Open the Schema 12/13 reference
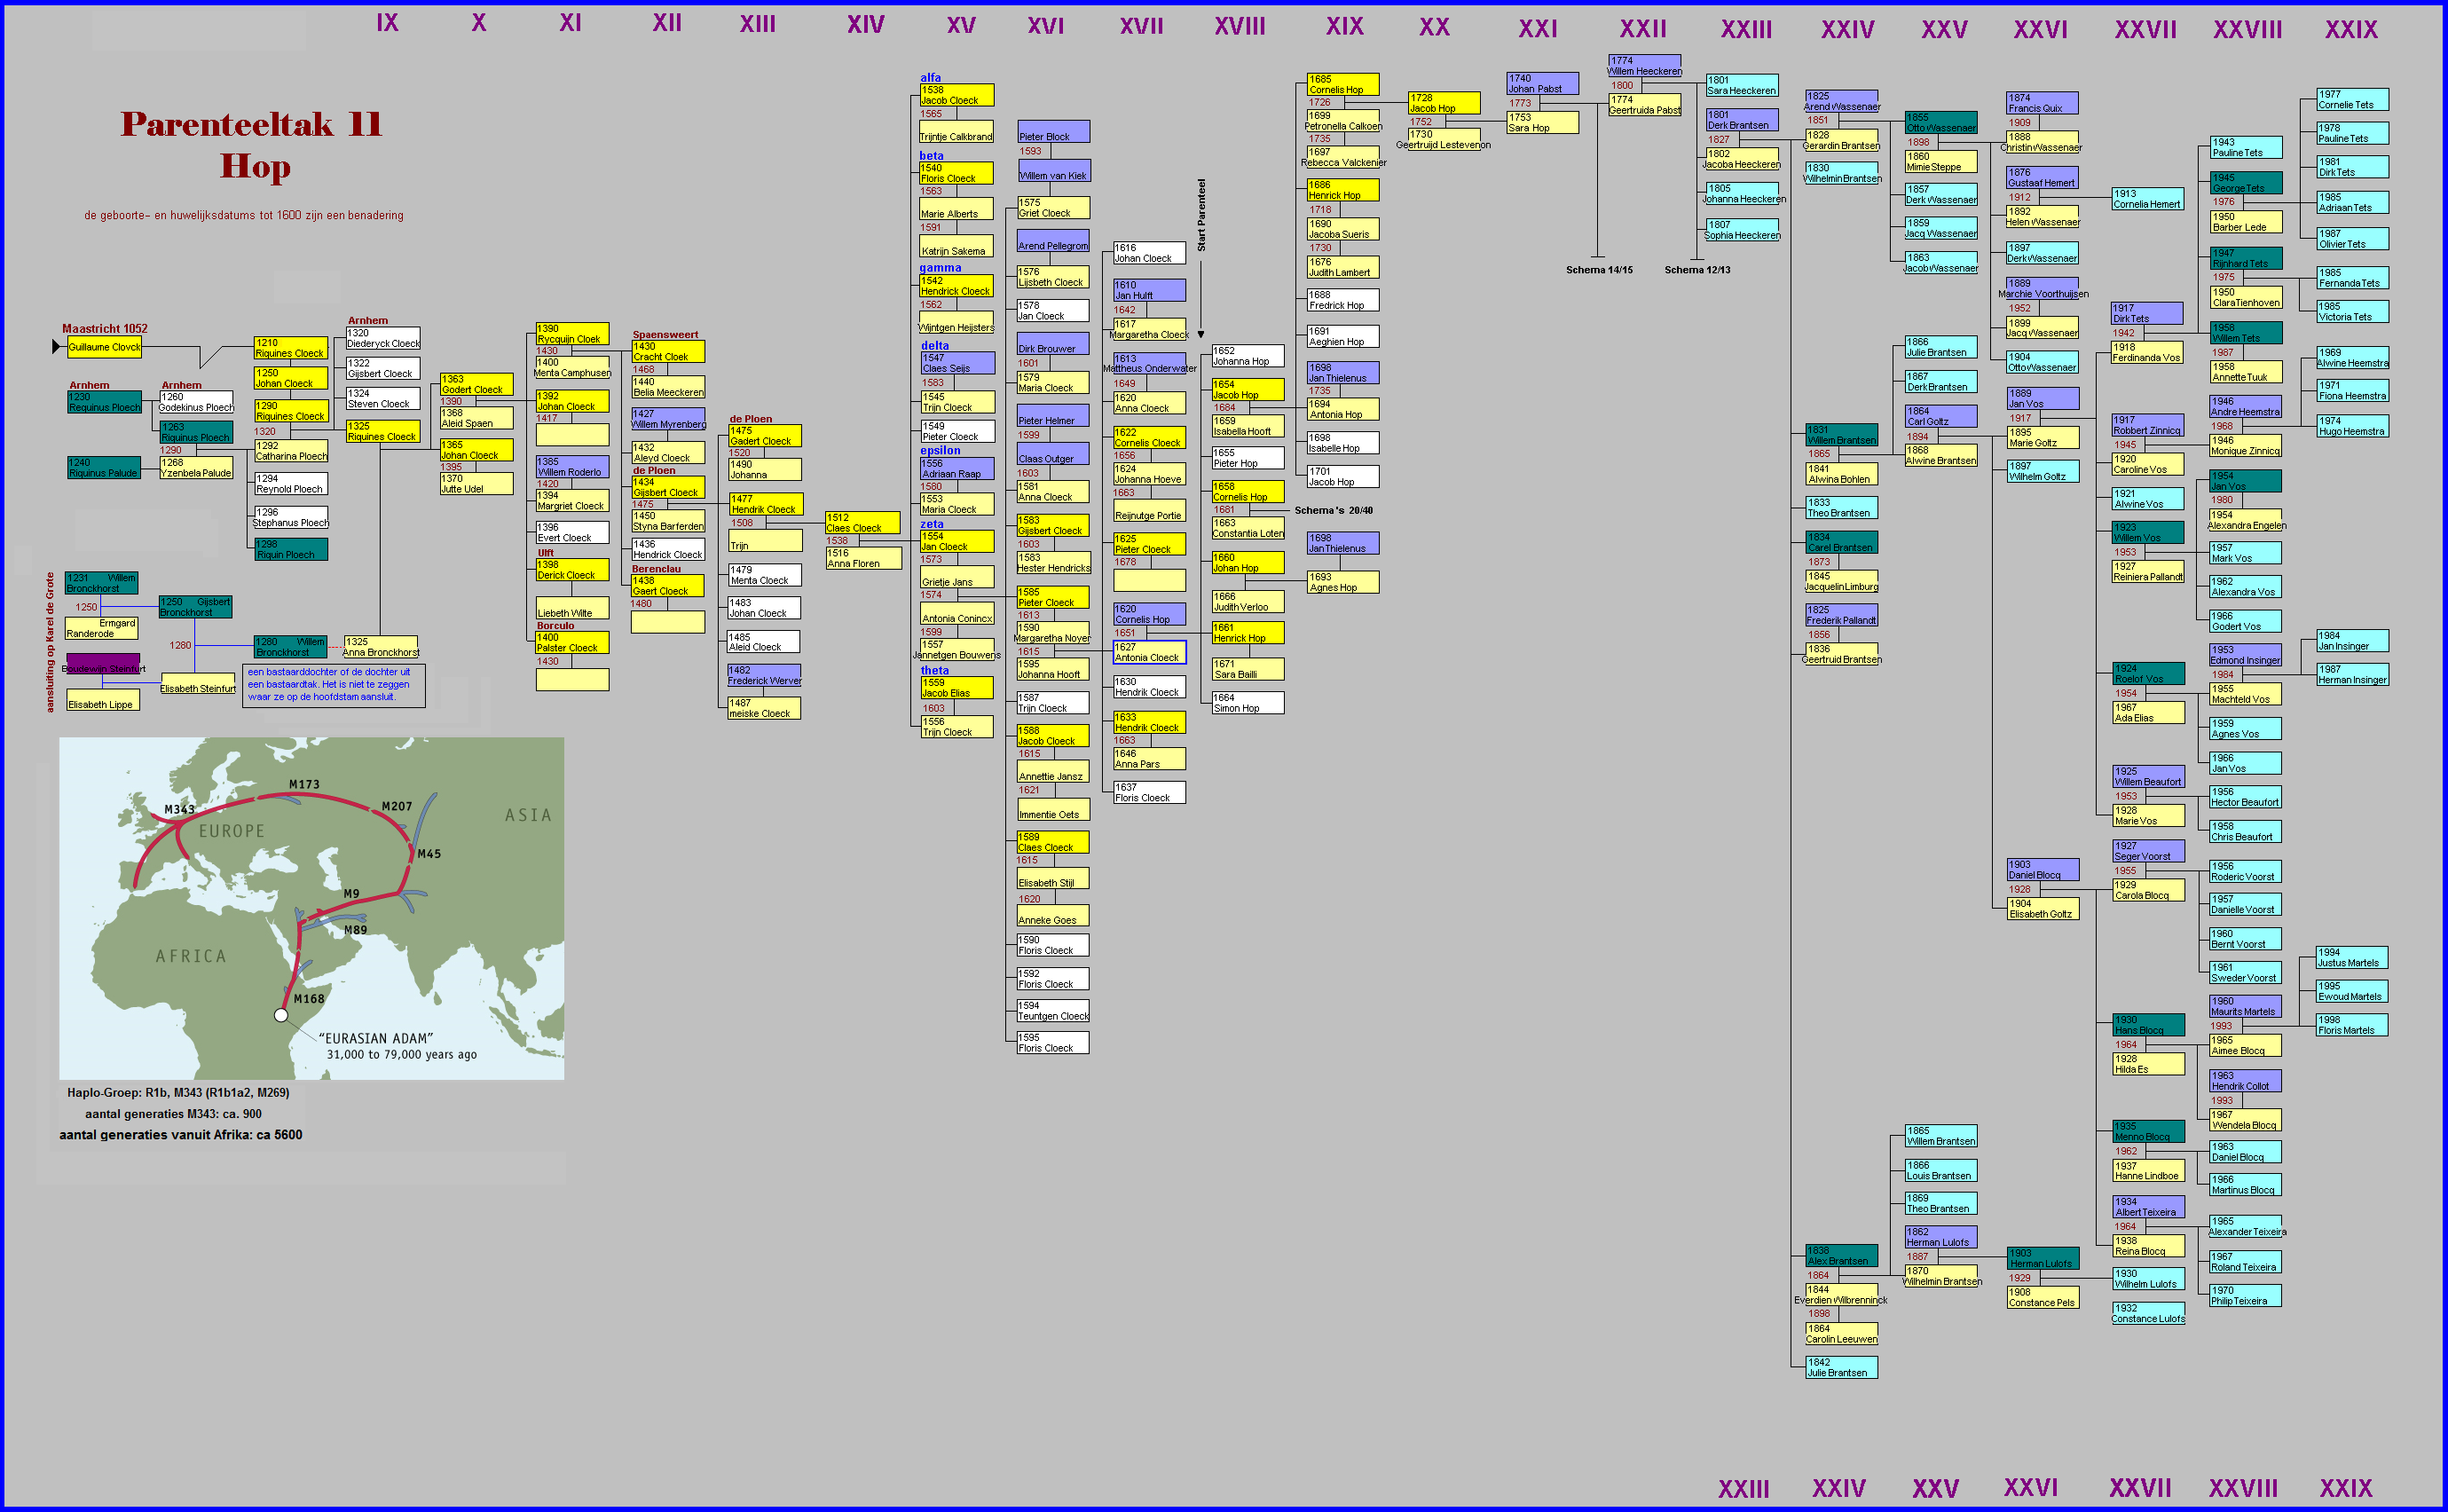 pyautogui.click(x=1697, y=270)
